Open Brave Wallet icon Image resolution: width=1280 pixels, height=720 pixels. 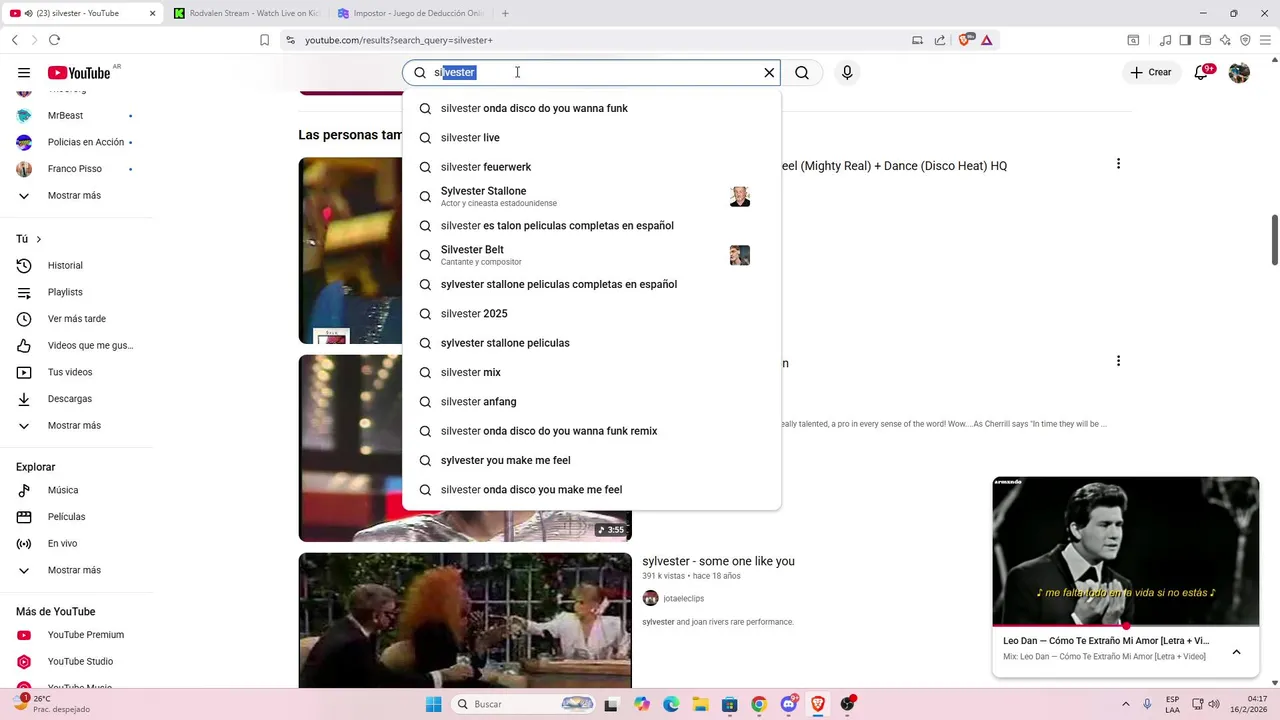(x=1205, y=40)
